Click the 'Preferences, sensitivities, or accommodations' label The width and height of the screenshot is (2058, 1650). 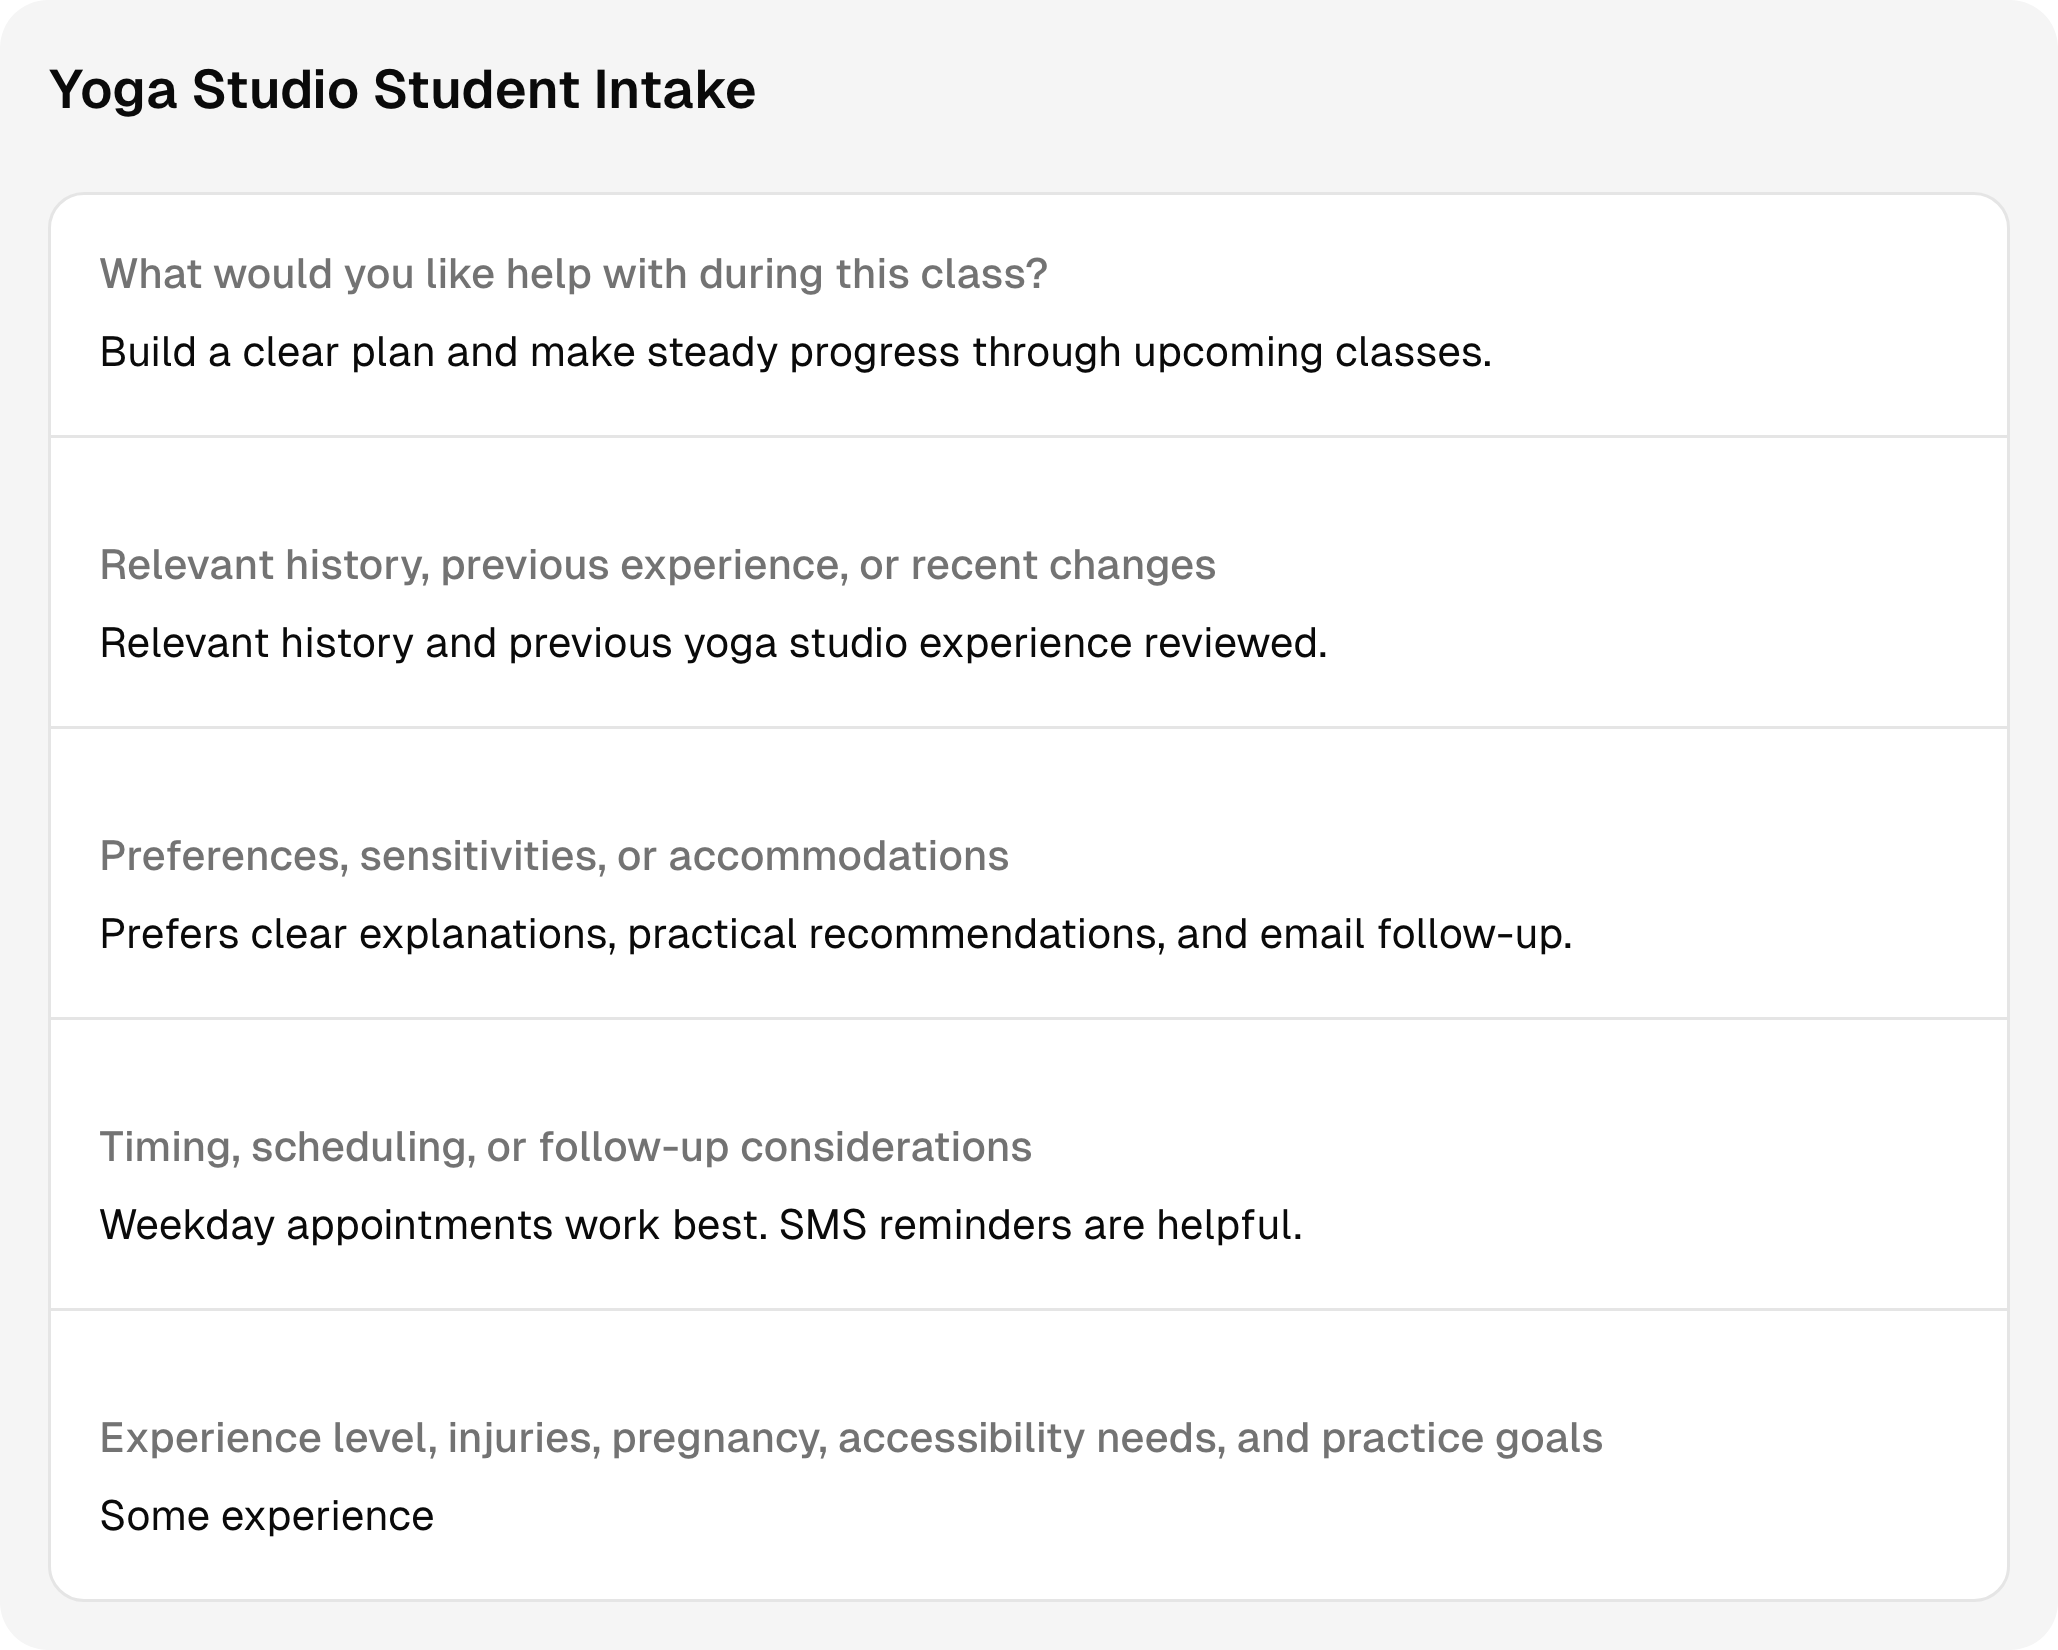click(x=554, y=856)
